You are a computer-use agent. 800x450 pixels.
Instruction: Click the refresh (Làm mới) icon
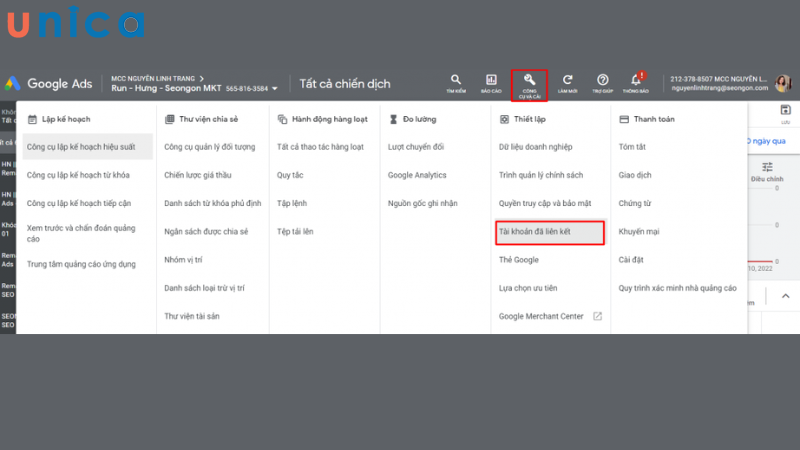click(567, 80)
